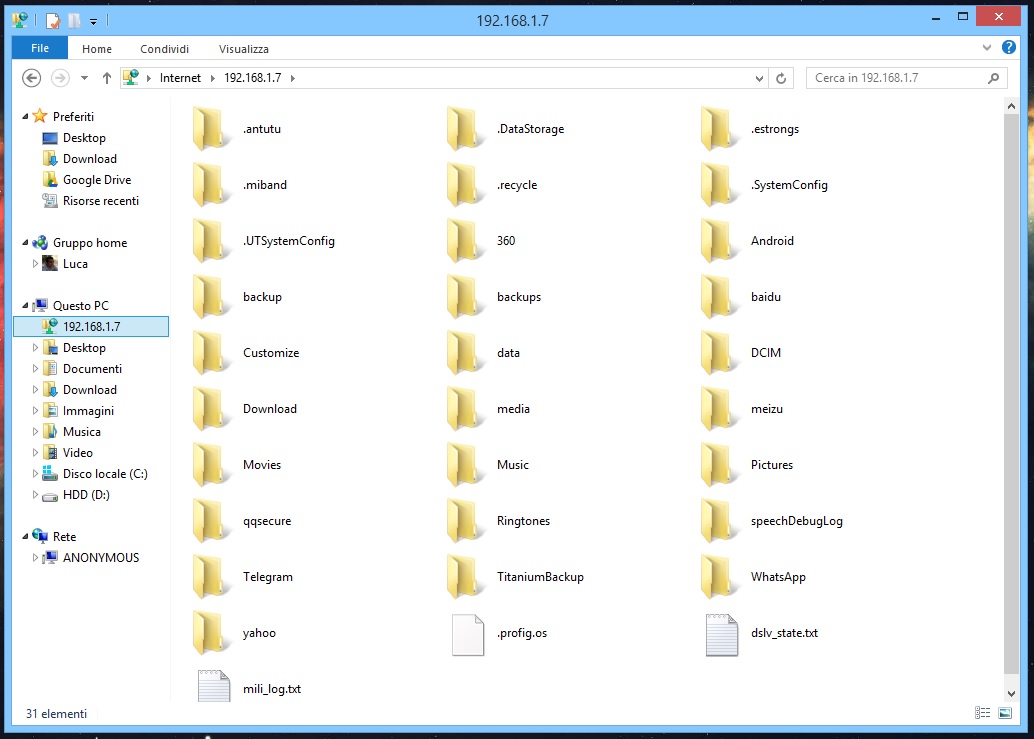The image size is (1034, 739).
Task: Expand the ANONYMOUS network node
Action: click(35, 558)
